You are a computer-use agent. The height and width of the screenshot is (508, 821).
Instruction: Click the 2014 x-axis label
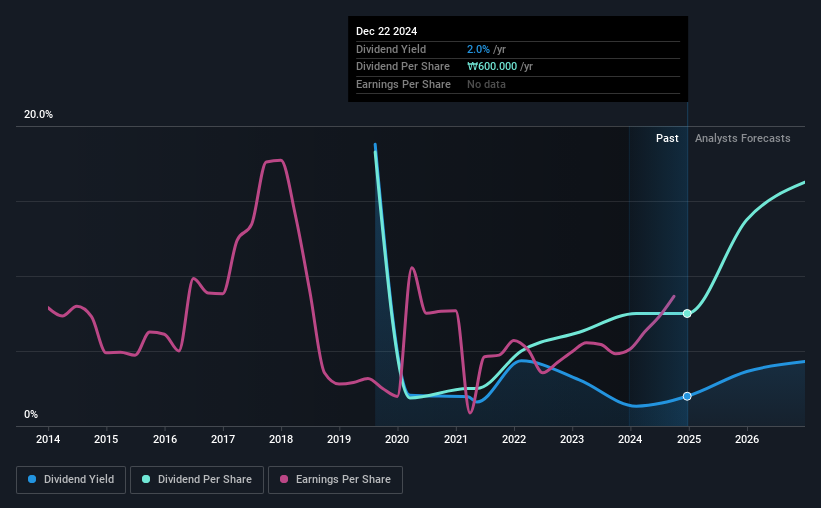(48, 439)
